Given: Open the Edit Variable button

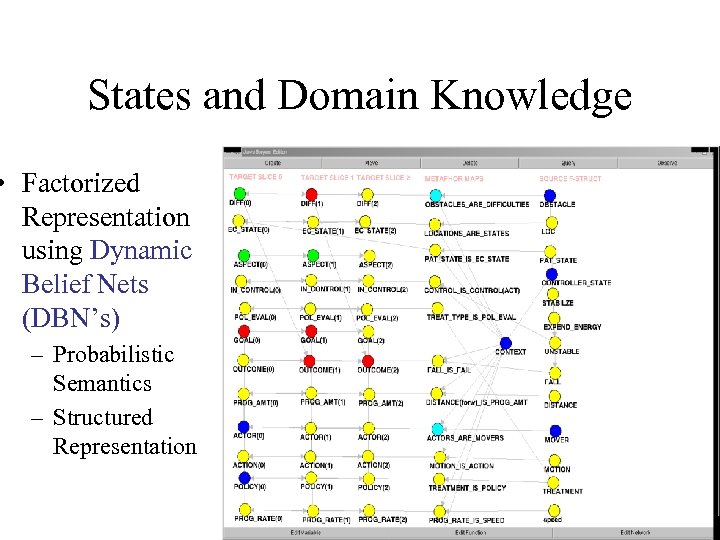Looking at the screenshot, I should click(305, 533).
